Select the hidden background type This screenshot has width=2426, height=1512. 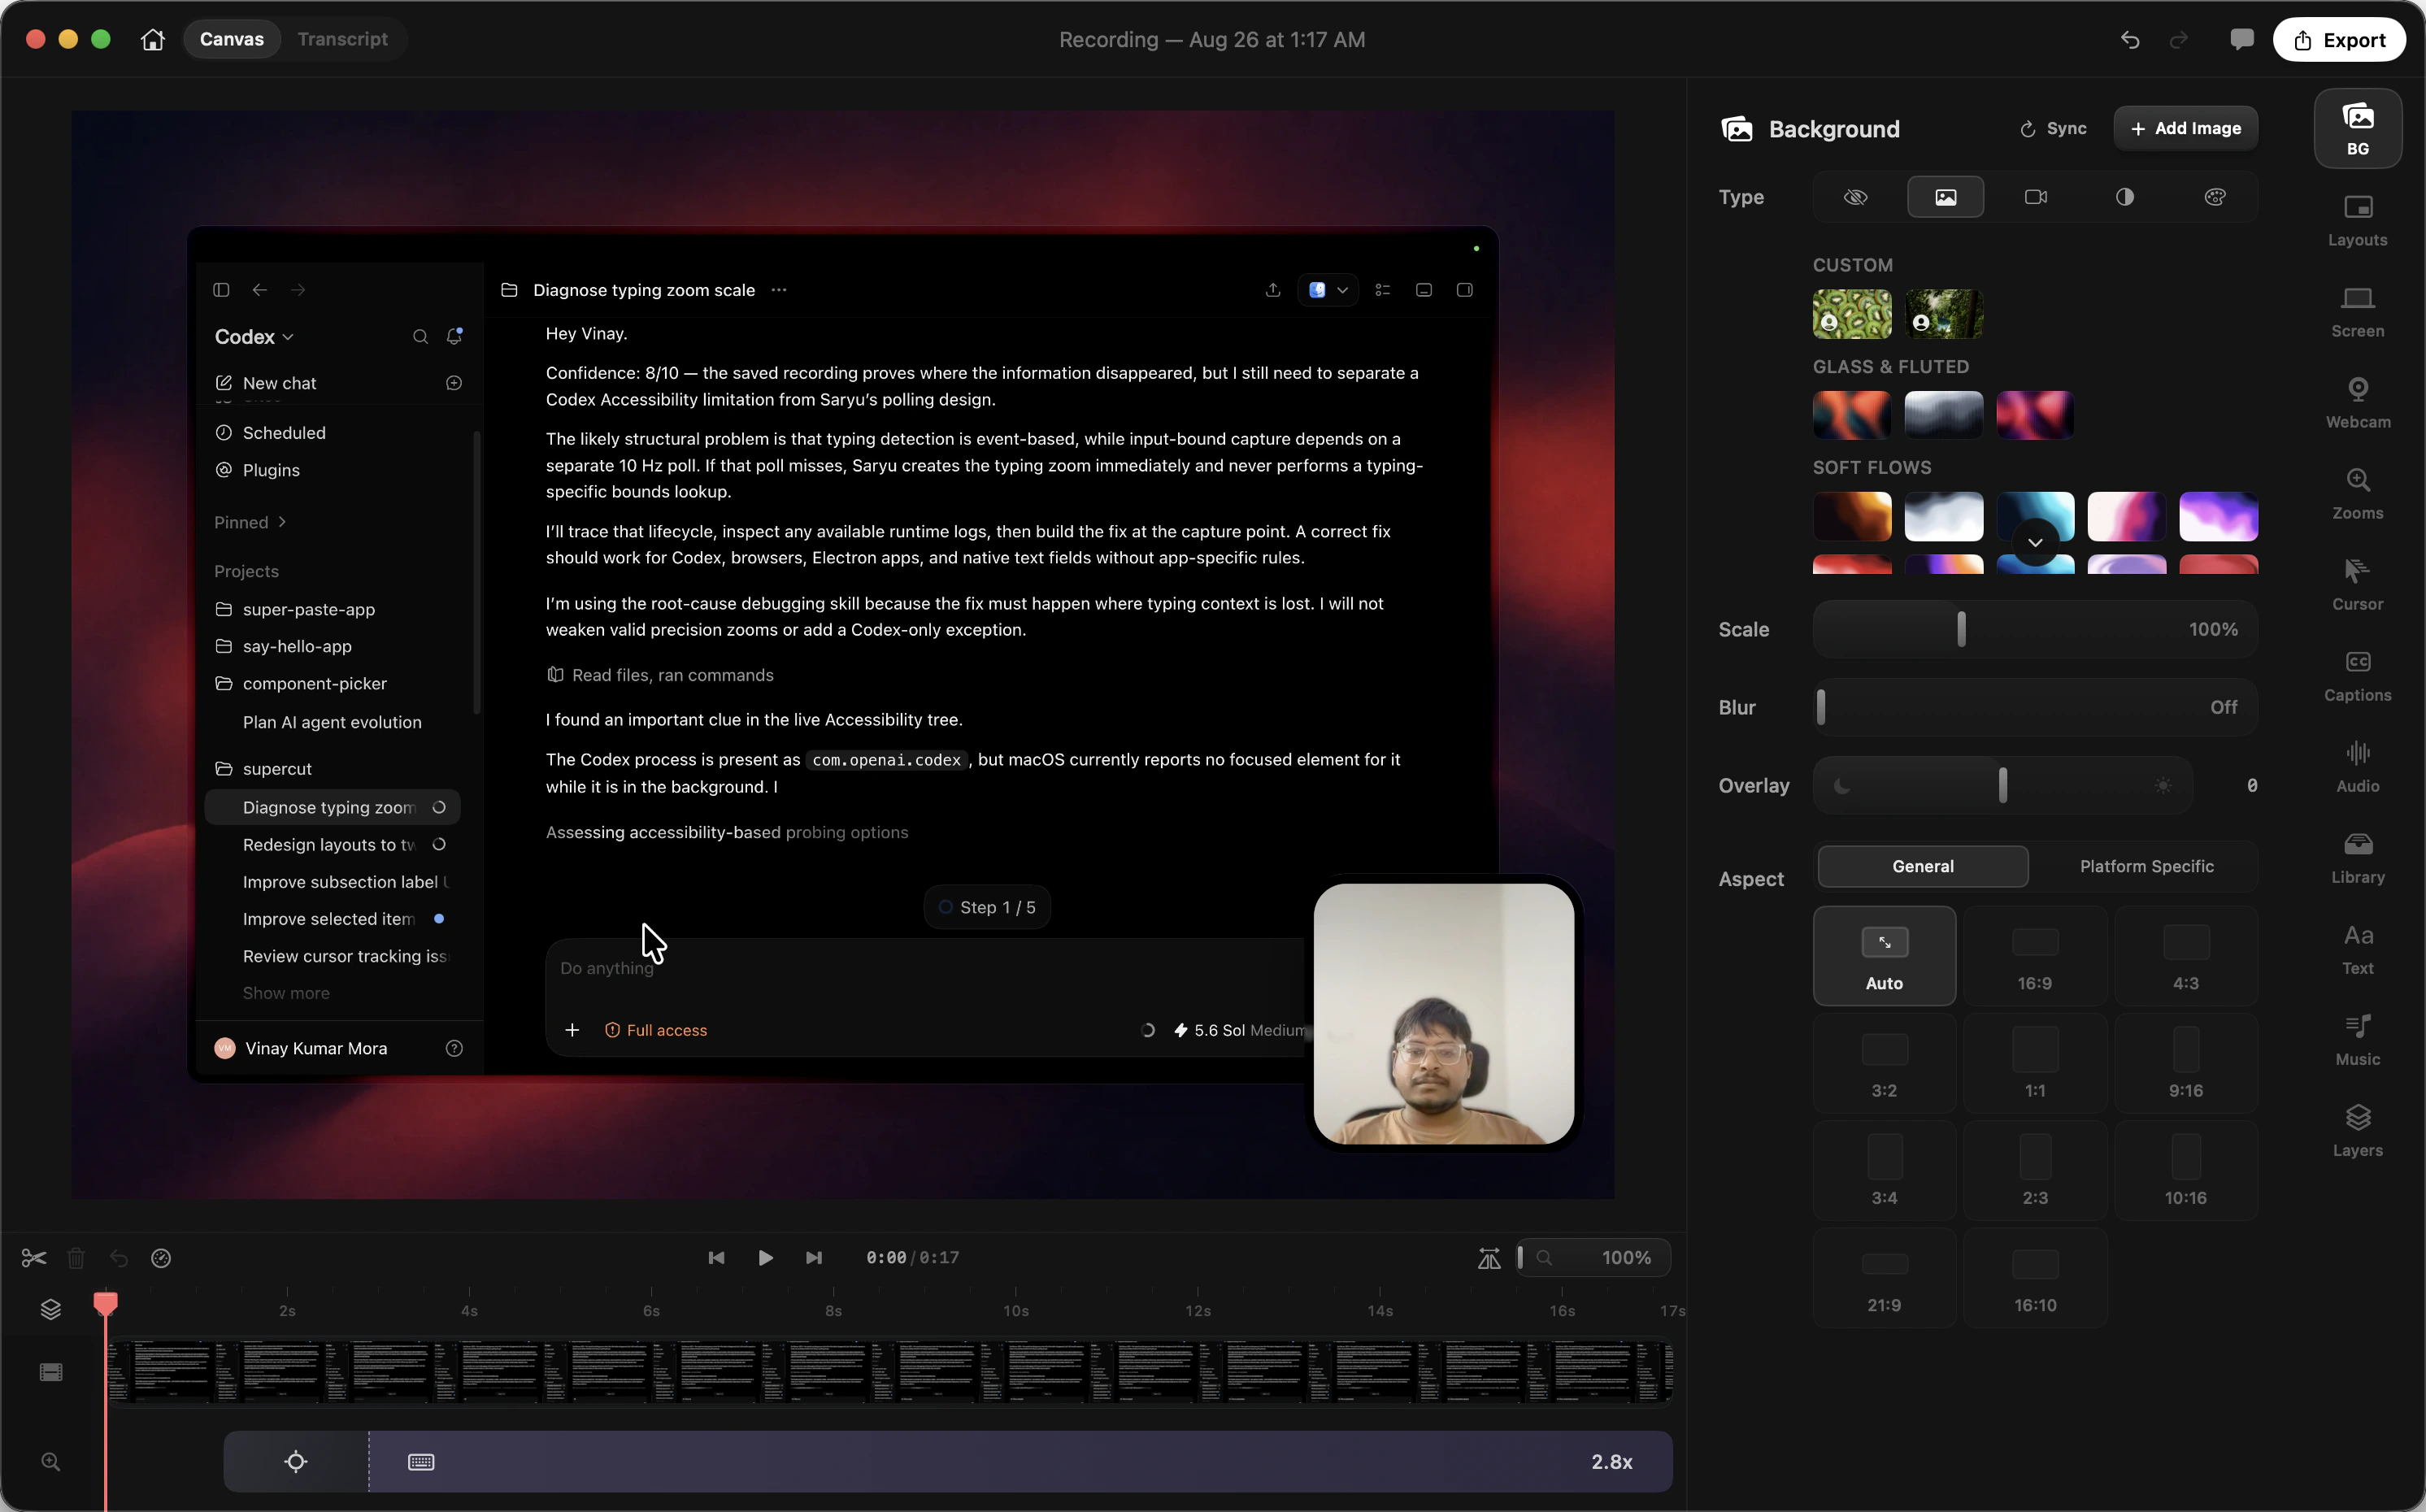pyautogui.click(x=1855, y=197)
